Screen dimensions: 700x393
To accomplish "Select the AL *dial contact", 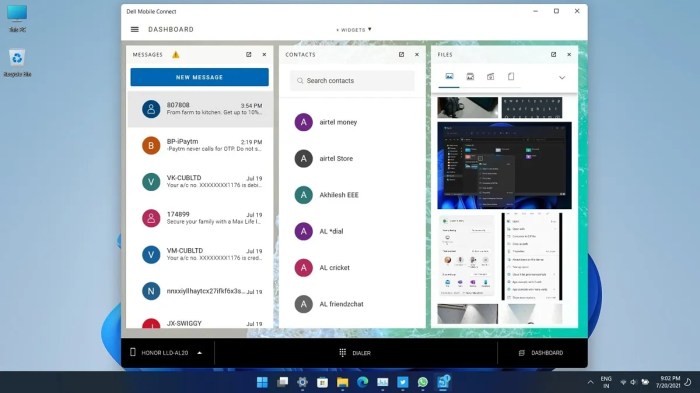I will click(x=352, y=231).
